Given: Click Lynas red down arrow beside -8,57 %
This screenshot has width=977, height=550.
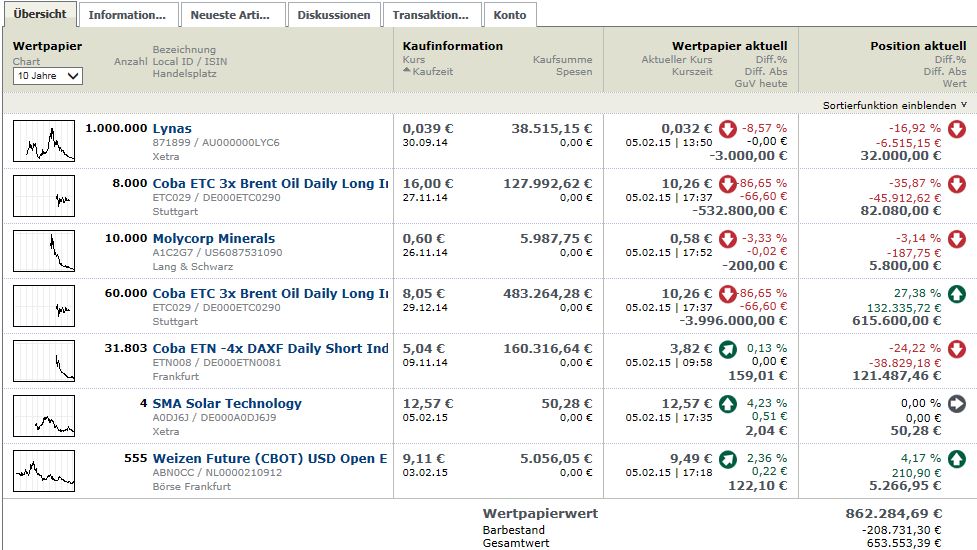Looking at the screenshot, I should pos(728,129).
